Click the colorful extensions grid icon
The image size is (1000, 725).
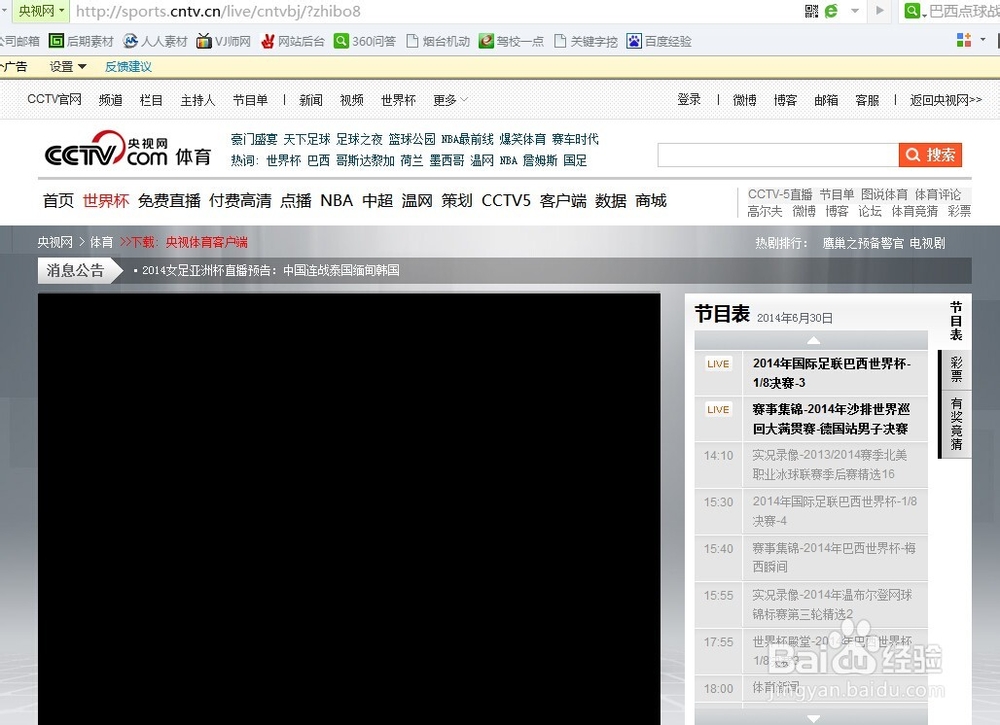(964, 40)
